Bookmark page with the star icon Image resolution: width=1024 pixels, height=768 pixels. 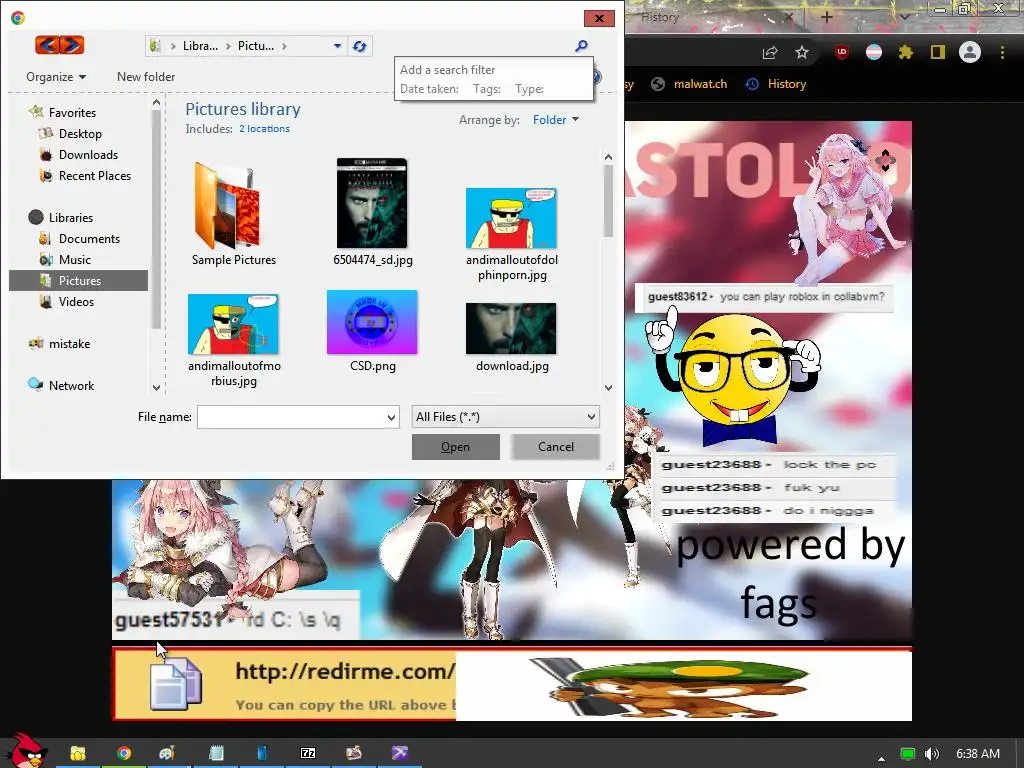[x=802, y=52]
